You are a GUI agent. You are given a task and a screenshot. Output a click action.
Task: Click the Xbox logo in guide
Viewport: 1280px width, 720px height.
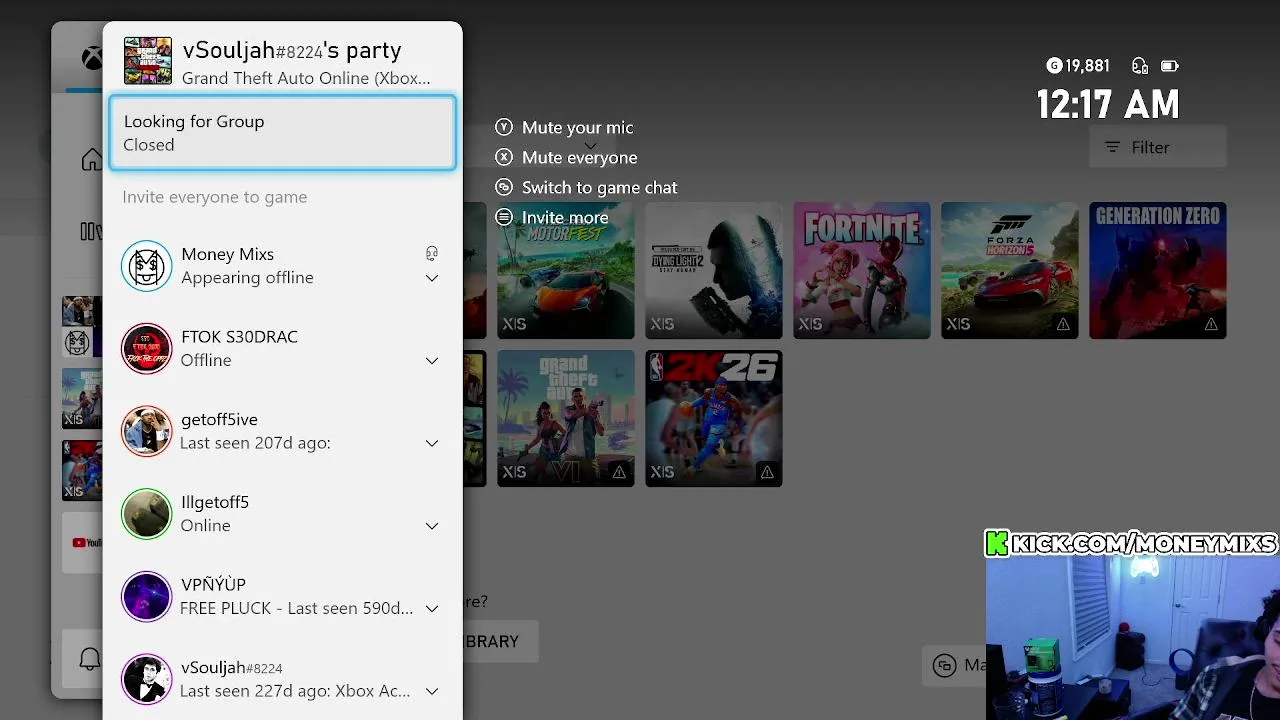(x=92, y=58)
